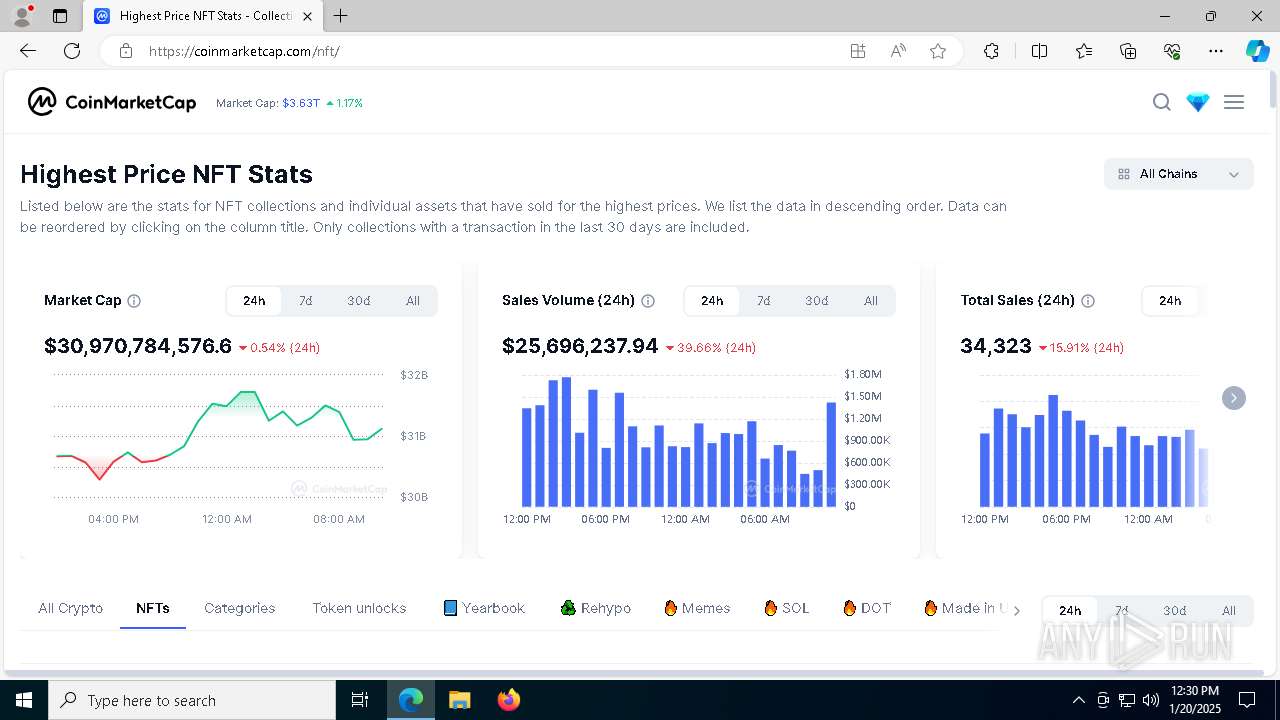The width and height of the screenshot is (1280, 720).
Task: Open Task View on the taskbar
Action: click(x=360, y=700)
